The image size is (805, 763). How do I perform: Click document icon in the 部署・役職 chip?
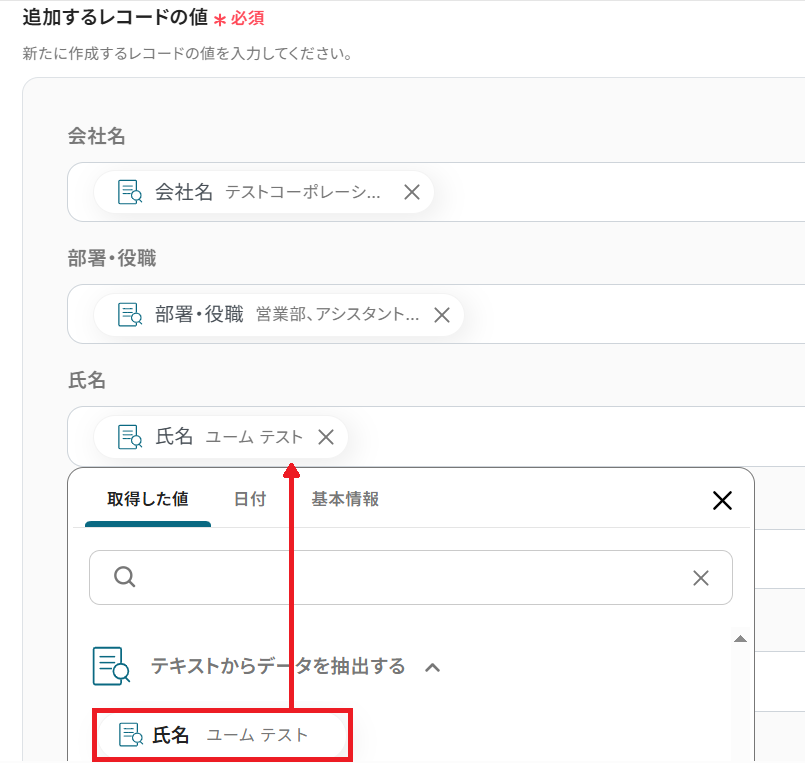(x=130, y=315)
